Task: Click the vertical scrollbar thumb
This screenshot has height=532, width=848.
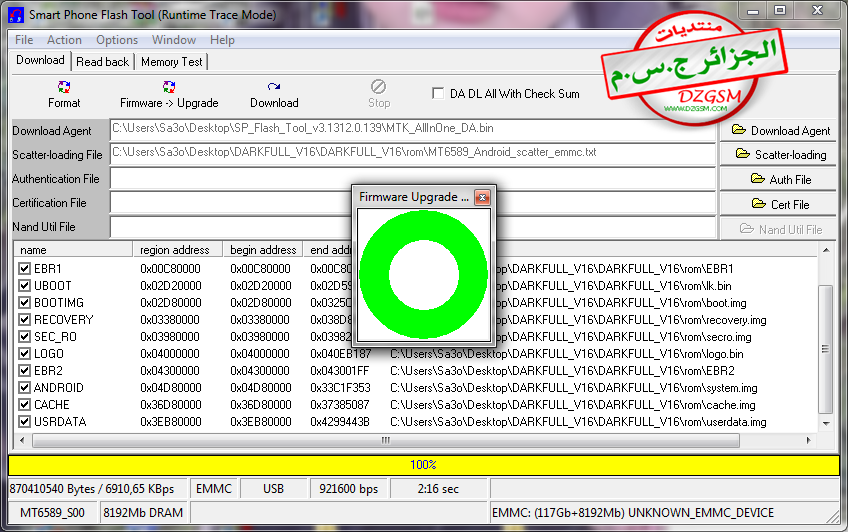Action: [825, 349]
